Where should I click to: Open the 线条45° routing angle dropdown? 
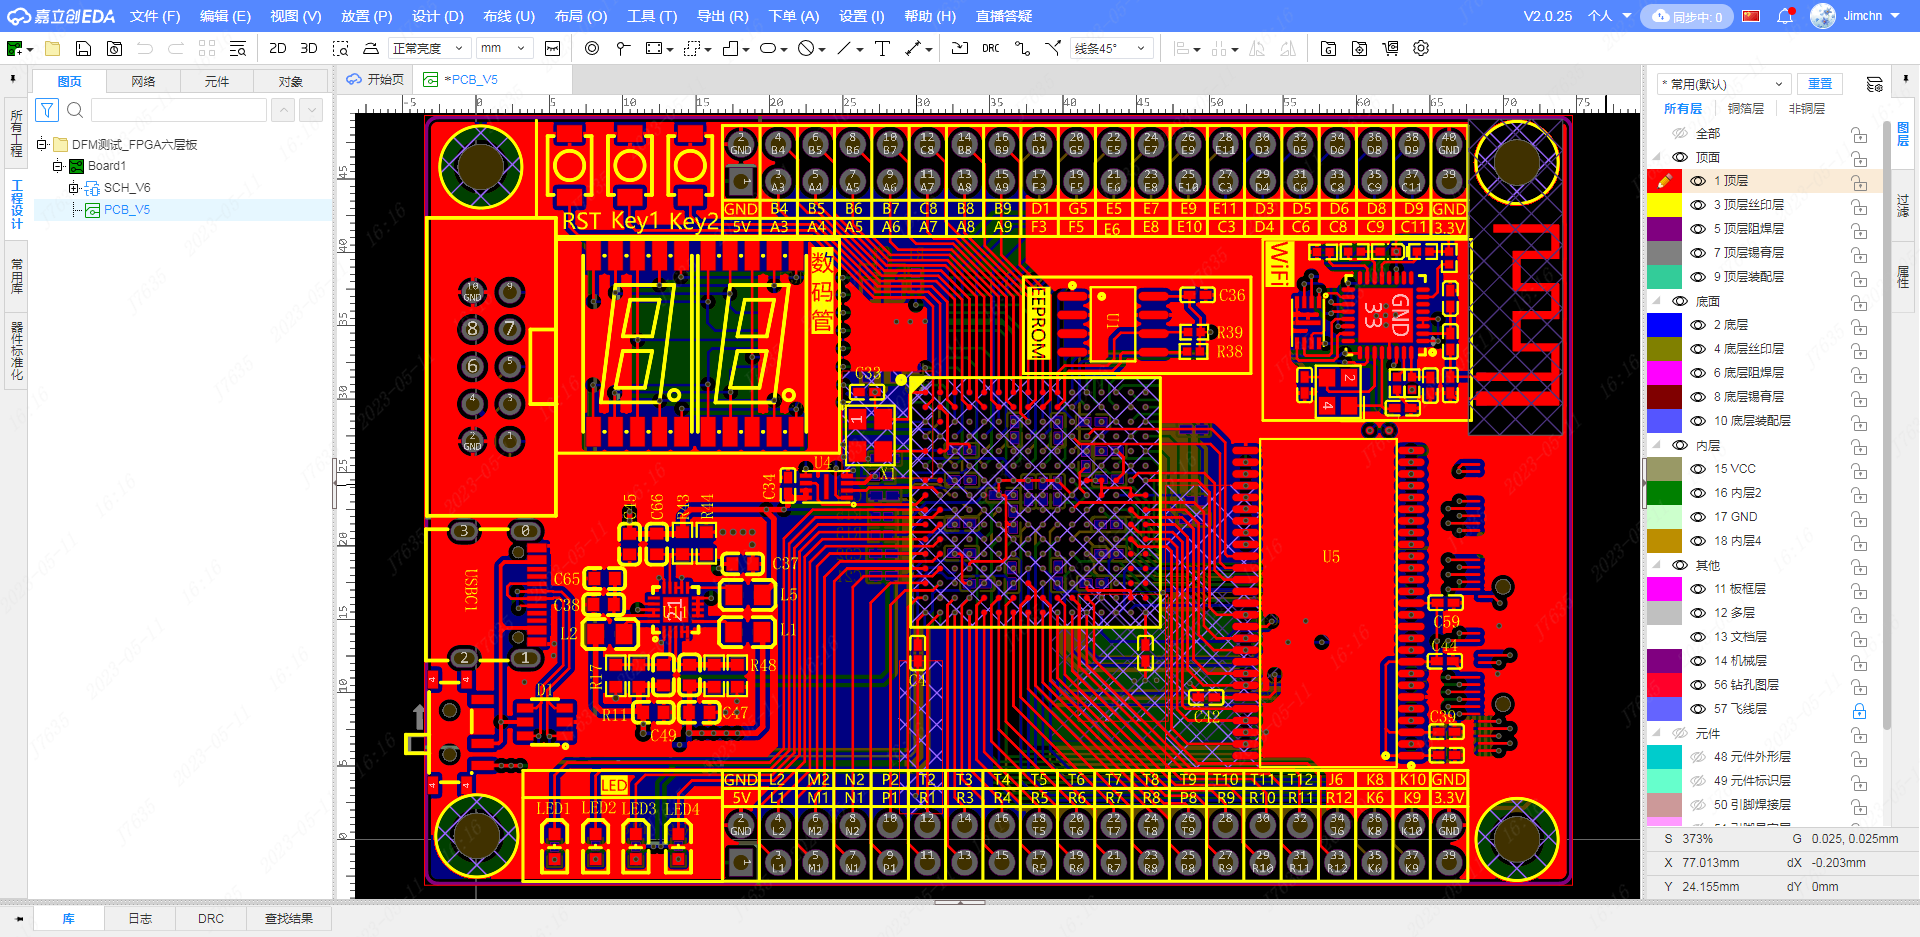(x=1110, y=48)
